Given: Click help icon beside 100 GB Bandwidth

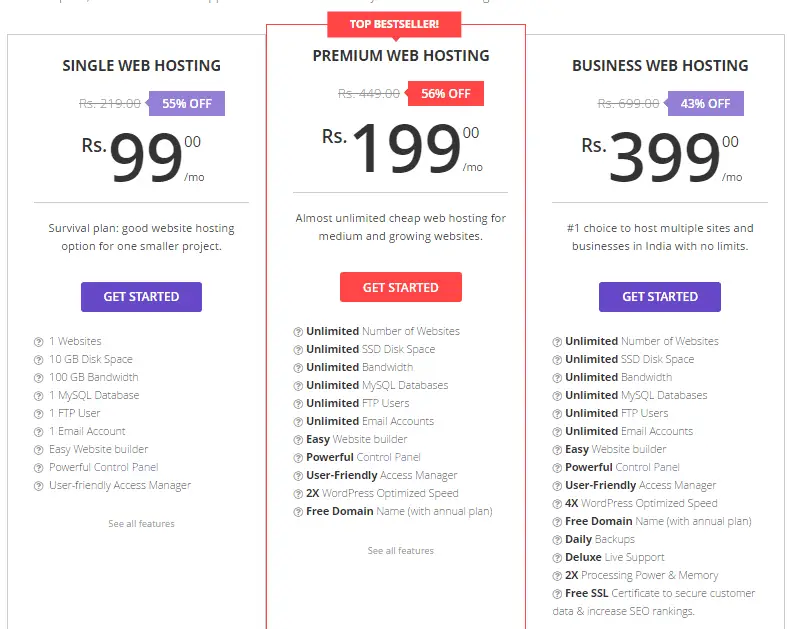Looking at the screenshot, I should (38, 378).
